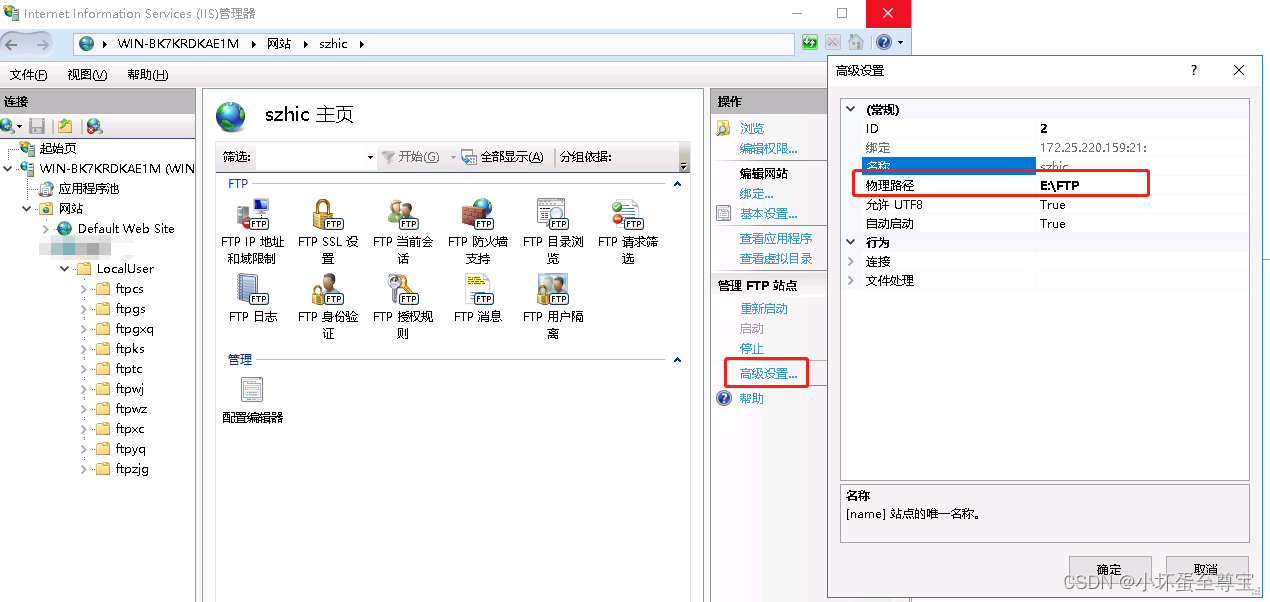Open FTP 当前会话 feature
Screen dimensions: 1270x602
click(402, 231)
